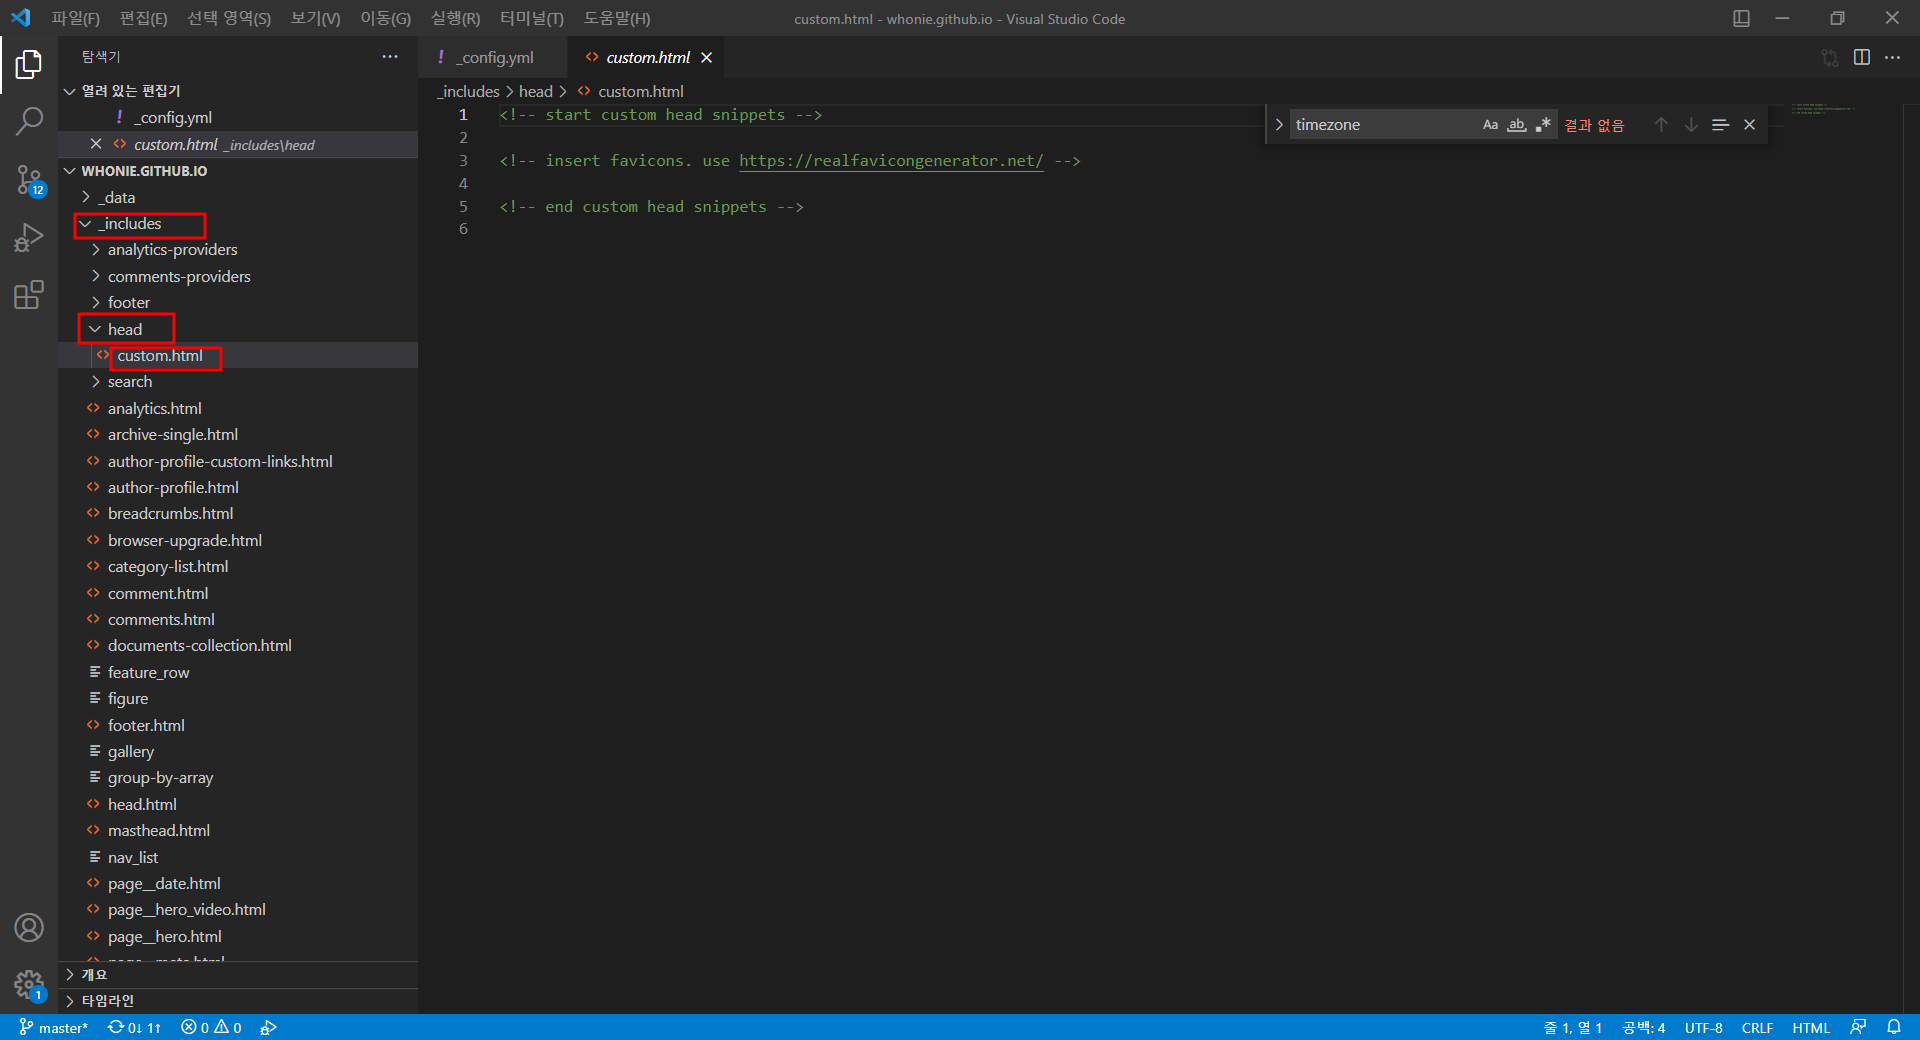Open notifications bell in status bar
This screenshot has width=1920, height=1040.
[1894, 1028]
